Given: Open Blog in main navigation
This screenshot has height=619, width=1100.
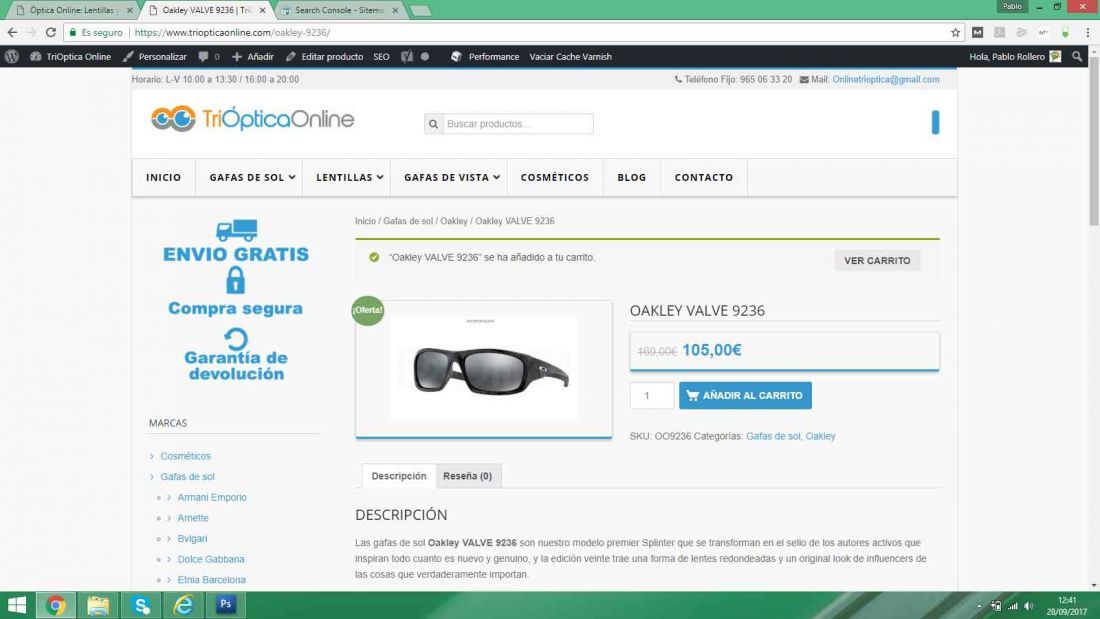Looking at the screenshot, I should (x=631, y=178).
